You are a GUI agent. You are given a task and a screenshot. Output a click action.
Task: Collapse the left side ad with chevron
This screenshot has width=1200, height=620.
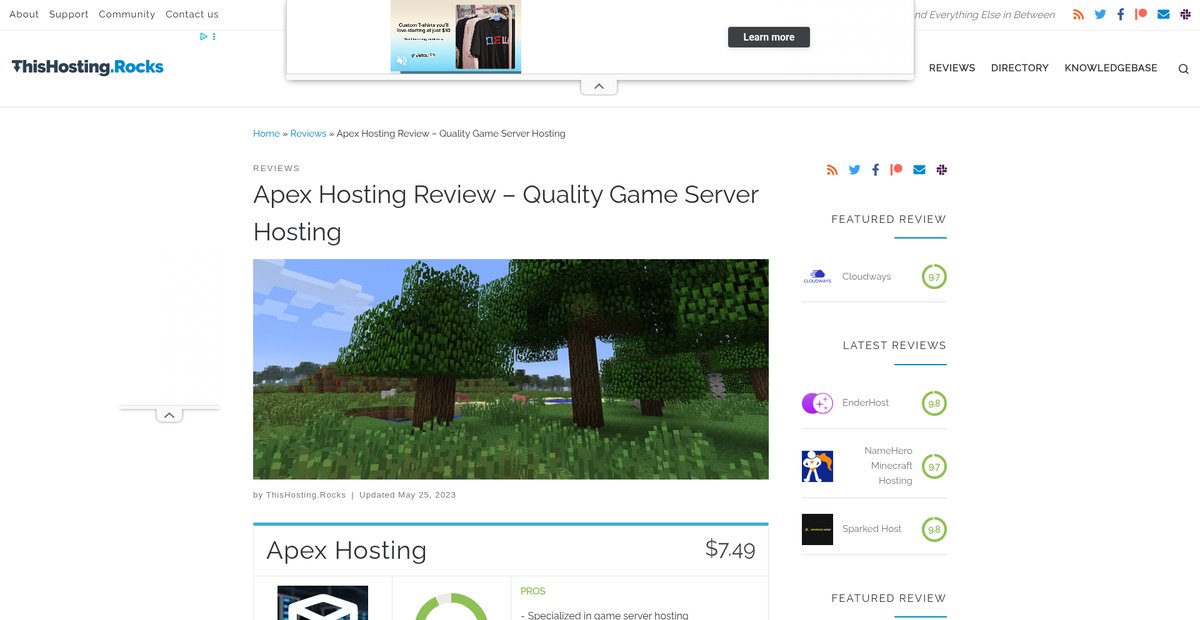pyautogui.click(x=169, y=415)
